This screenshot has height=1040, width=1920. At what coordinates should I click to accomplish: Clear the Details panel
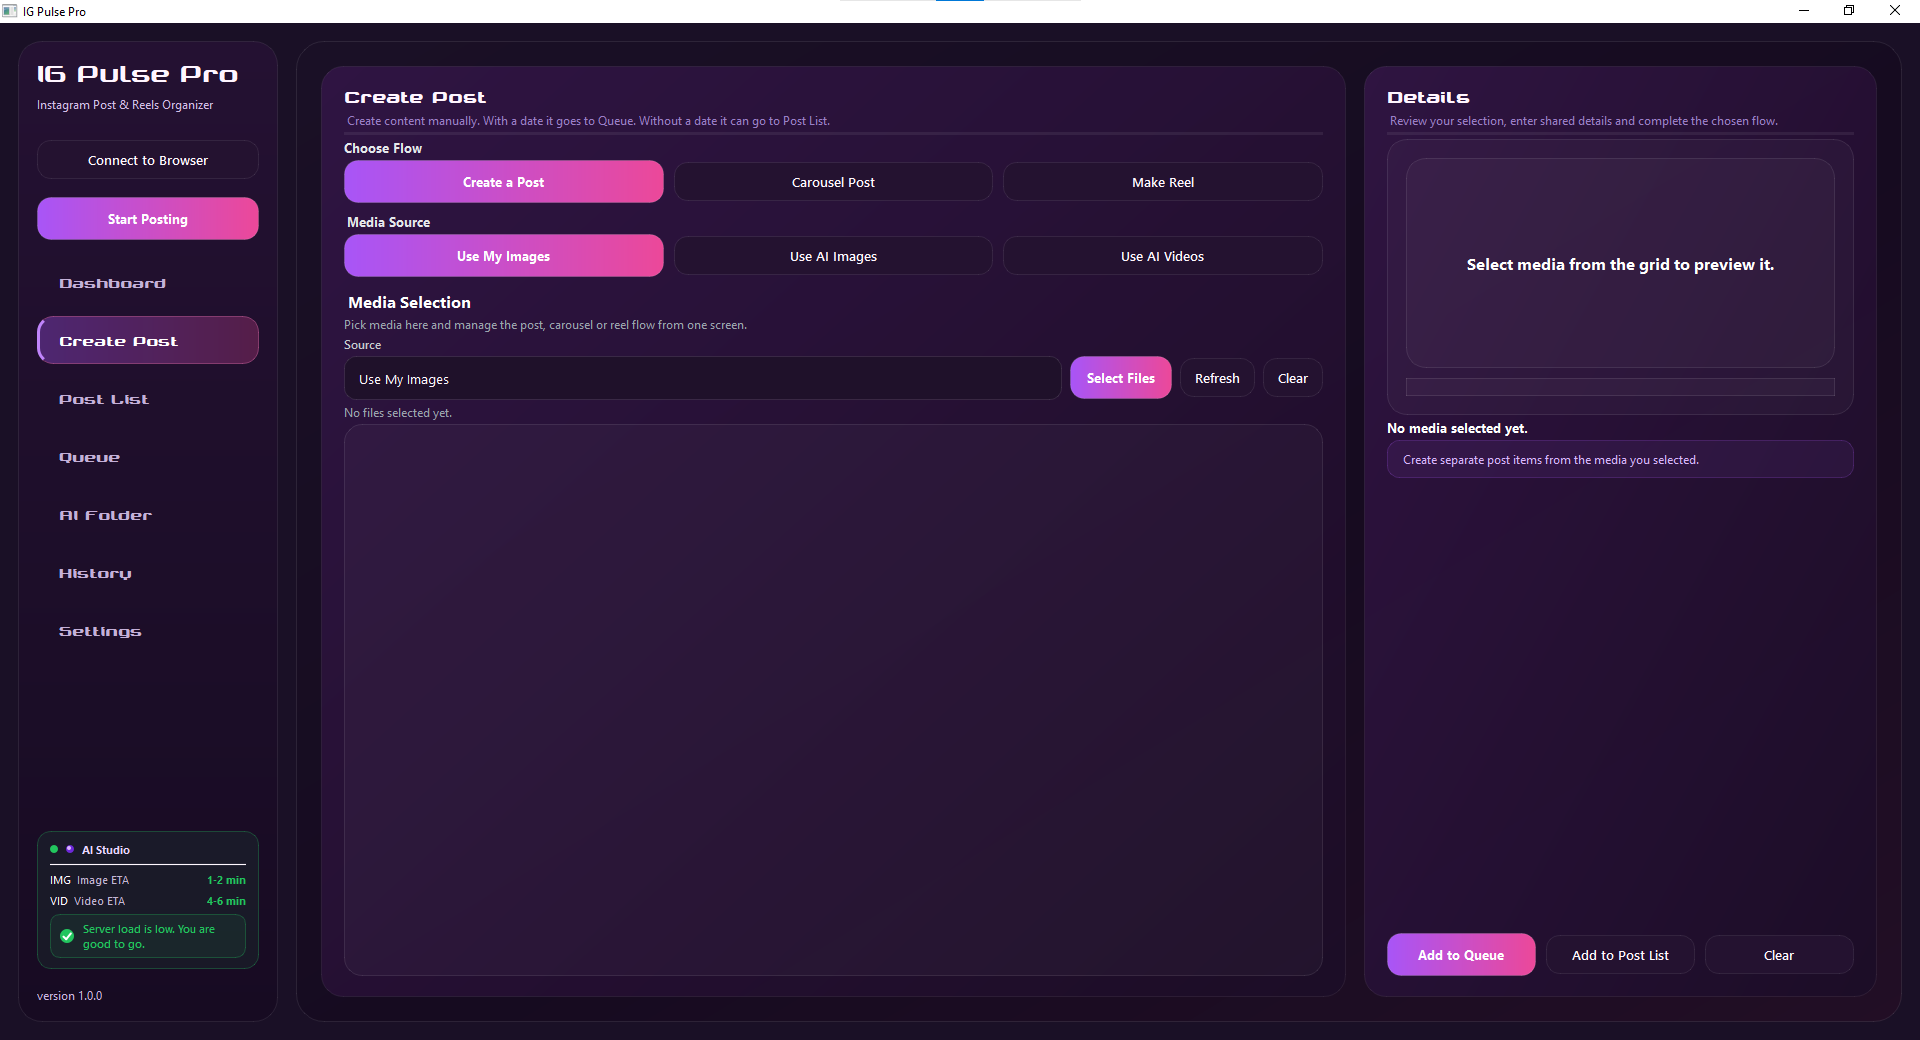coord(1778,955)
